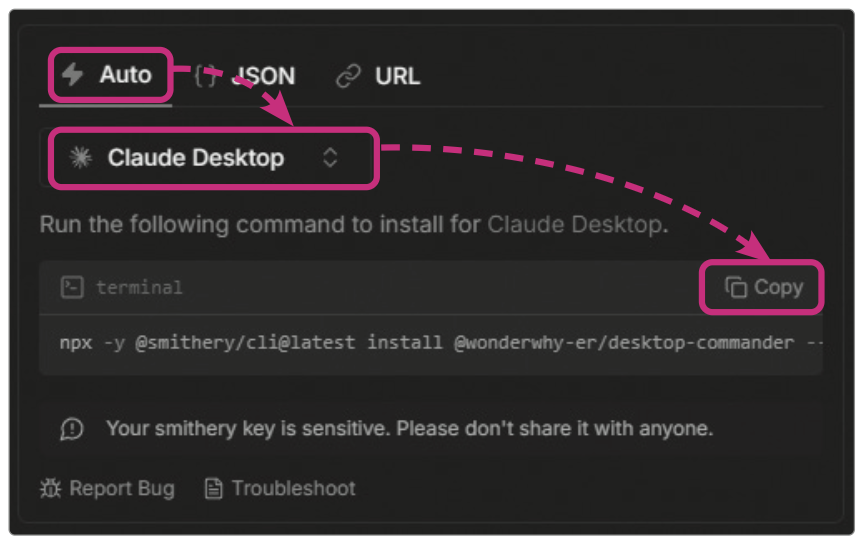Click the warning speech bubble icon
This screenshot has height=542, width=860.
[x=72, y=429]
